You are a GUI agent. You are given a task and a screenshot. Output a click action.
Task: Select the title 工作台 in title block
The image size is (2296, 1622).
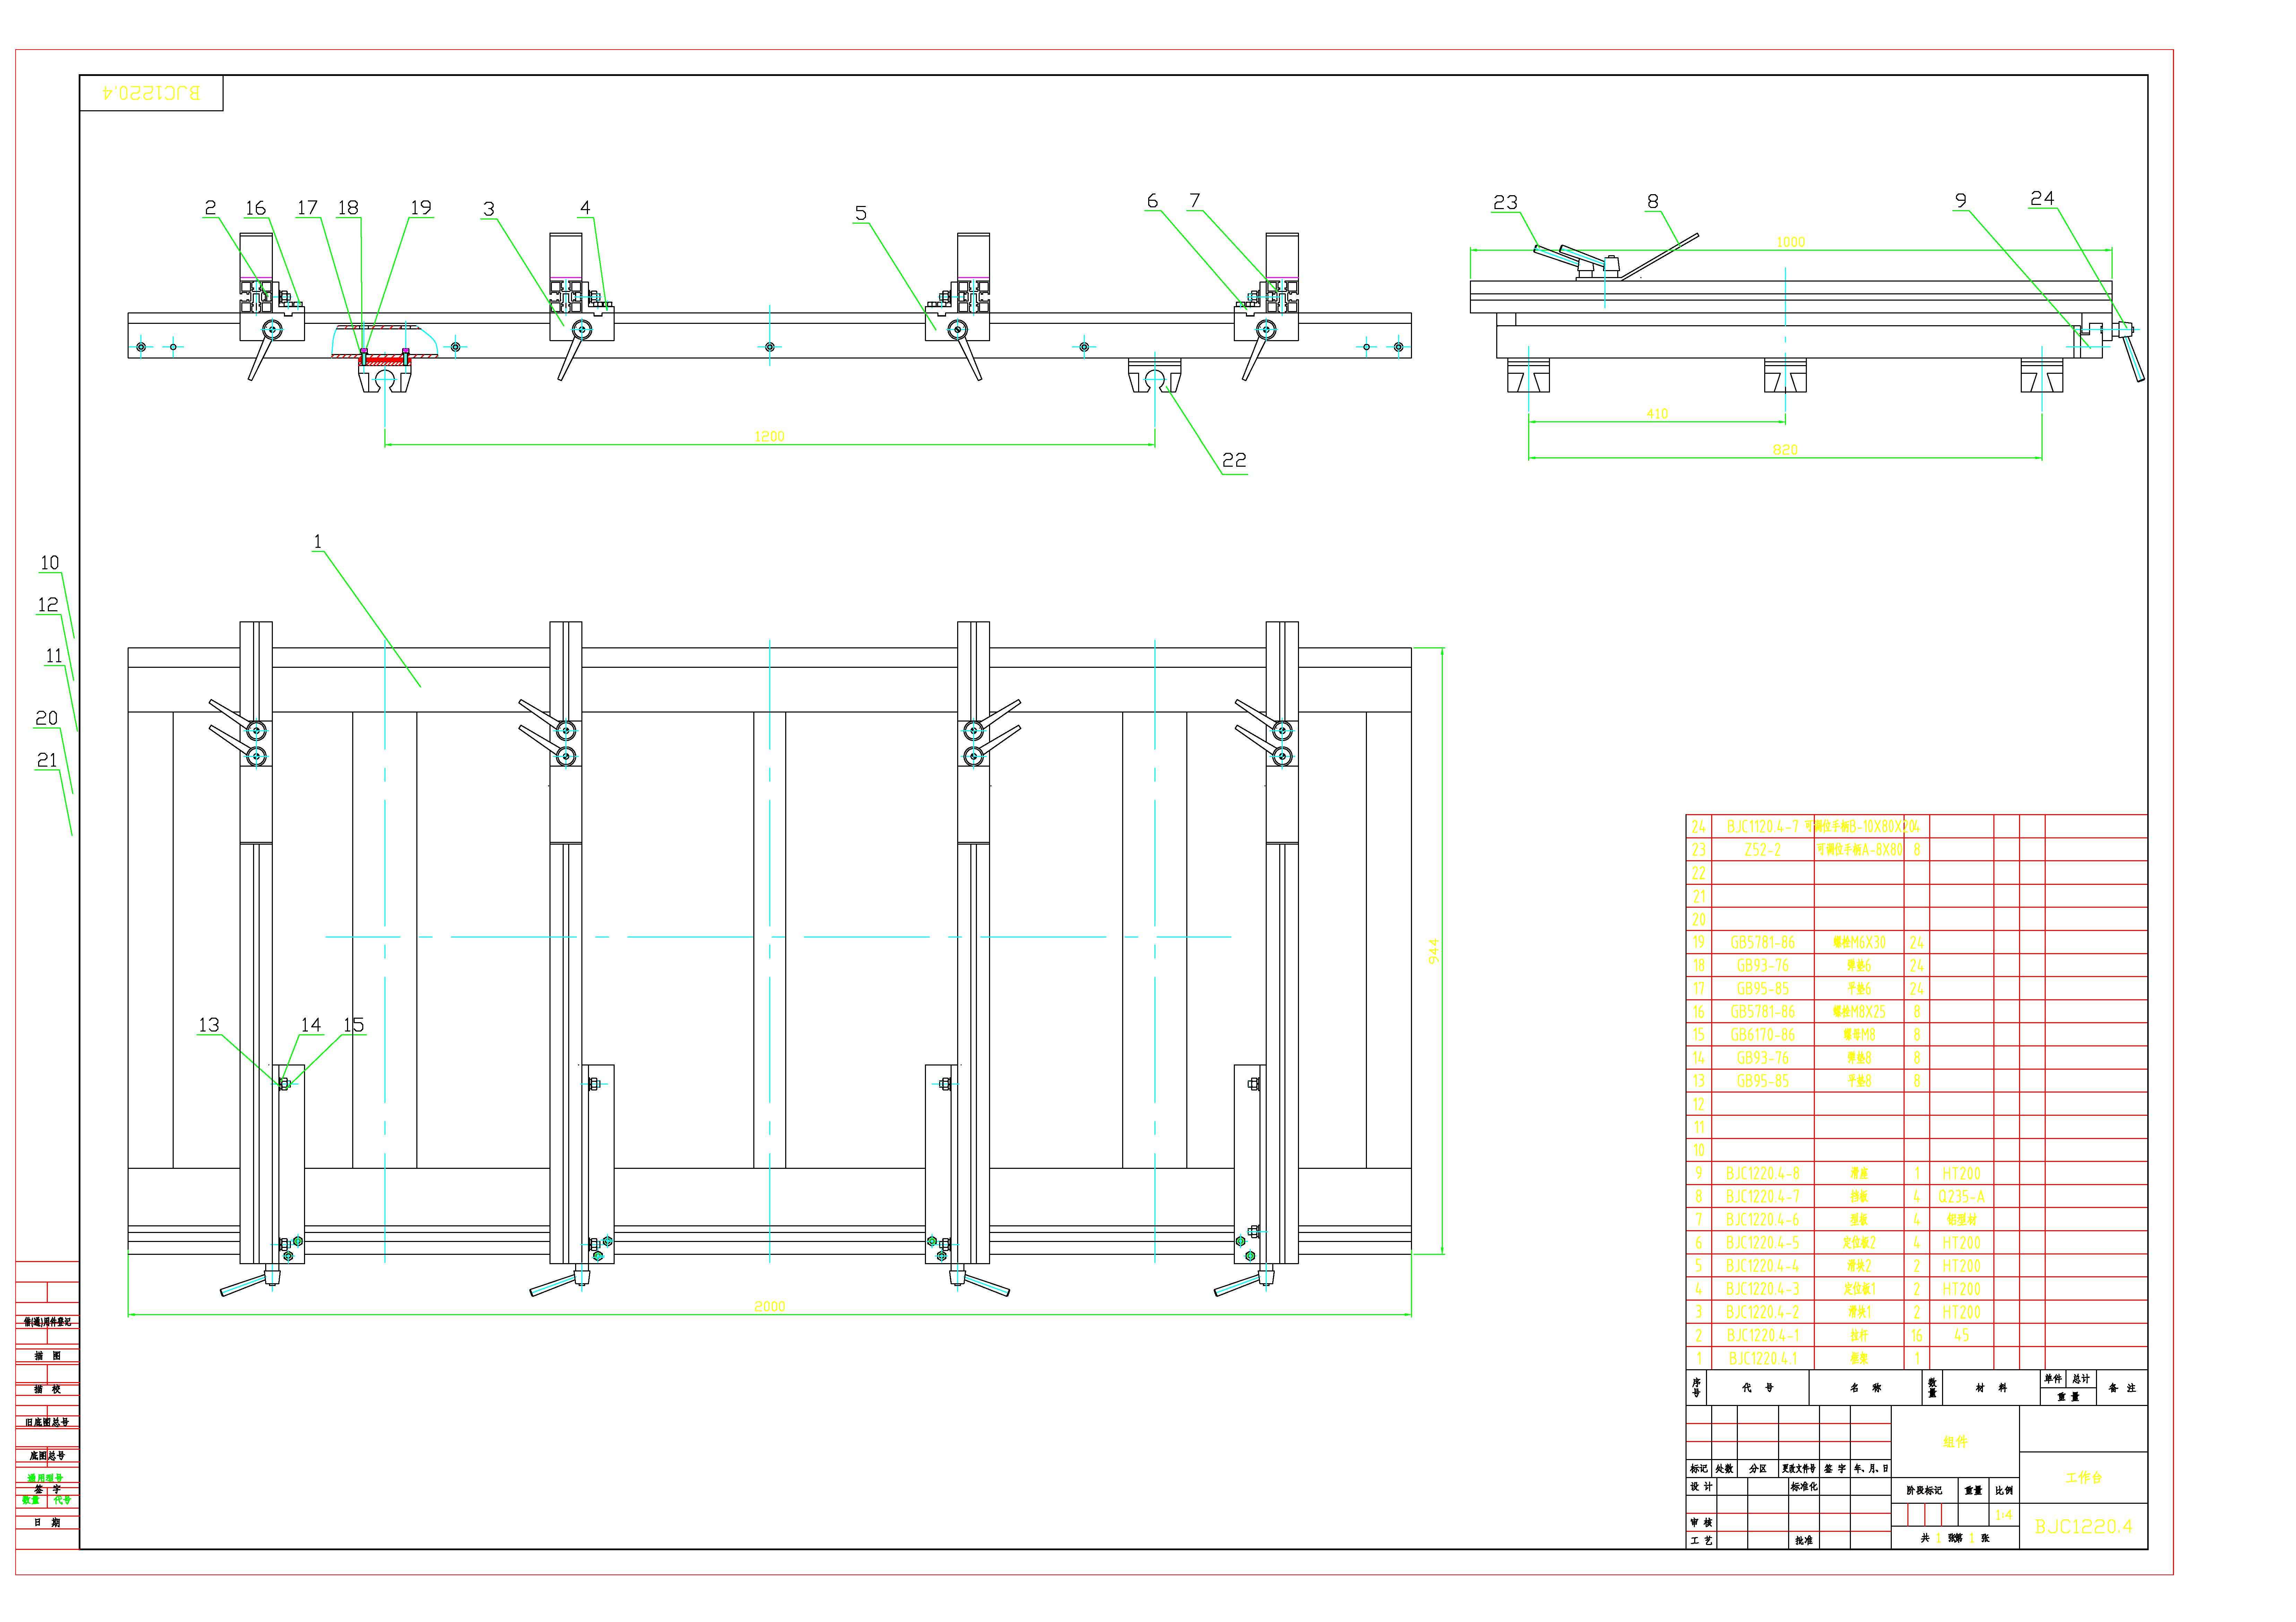(2084, 1477)
